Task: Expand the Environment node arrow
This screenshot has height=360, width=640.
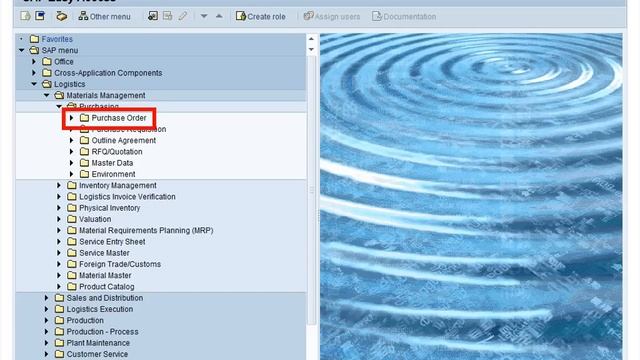Action: (x=71, y=174)
